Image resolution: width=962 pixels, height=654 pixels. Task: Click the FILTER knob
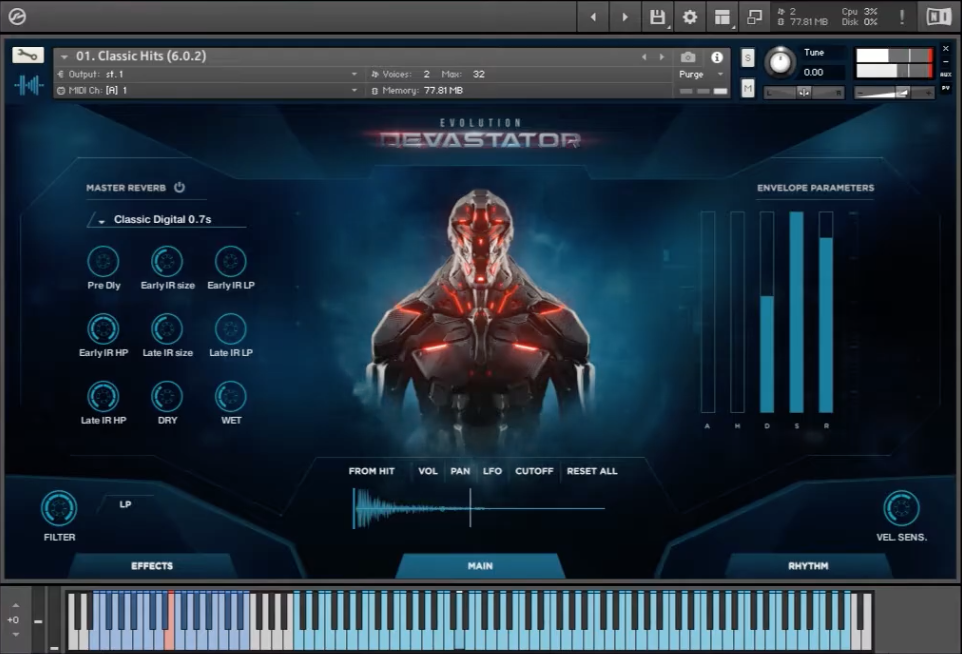tap(59, 509)
